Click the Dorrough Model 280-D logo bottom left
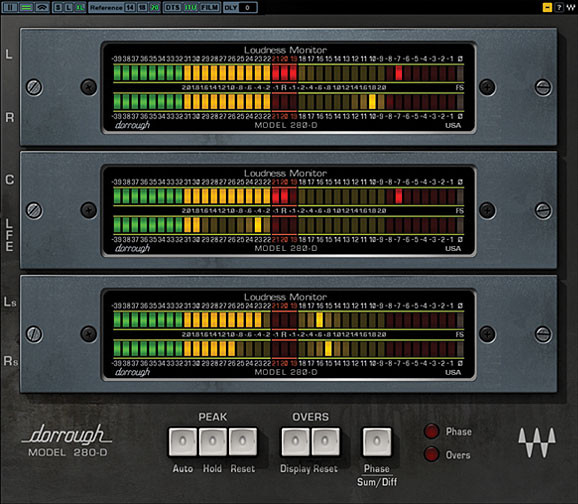This screenshot has height=504, width=578. [x=67, y=440]
